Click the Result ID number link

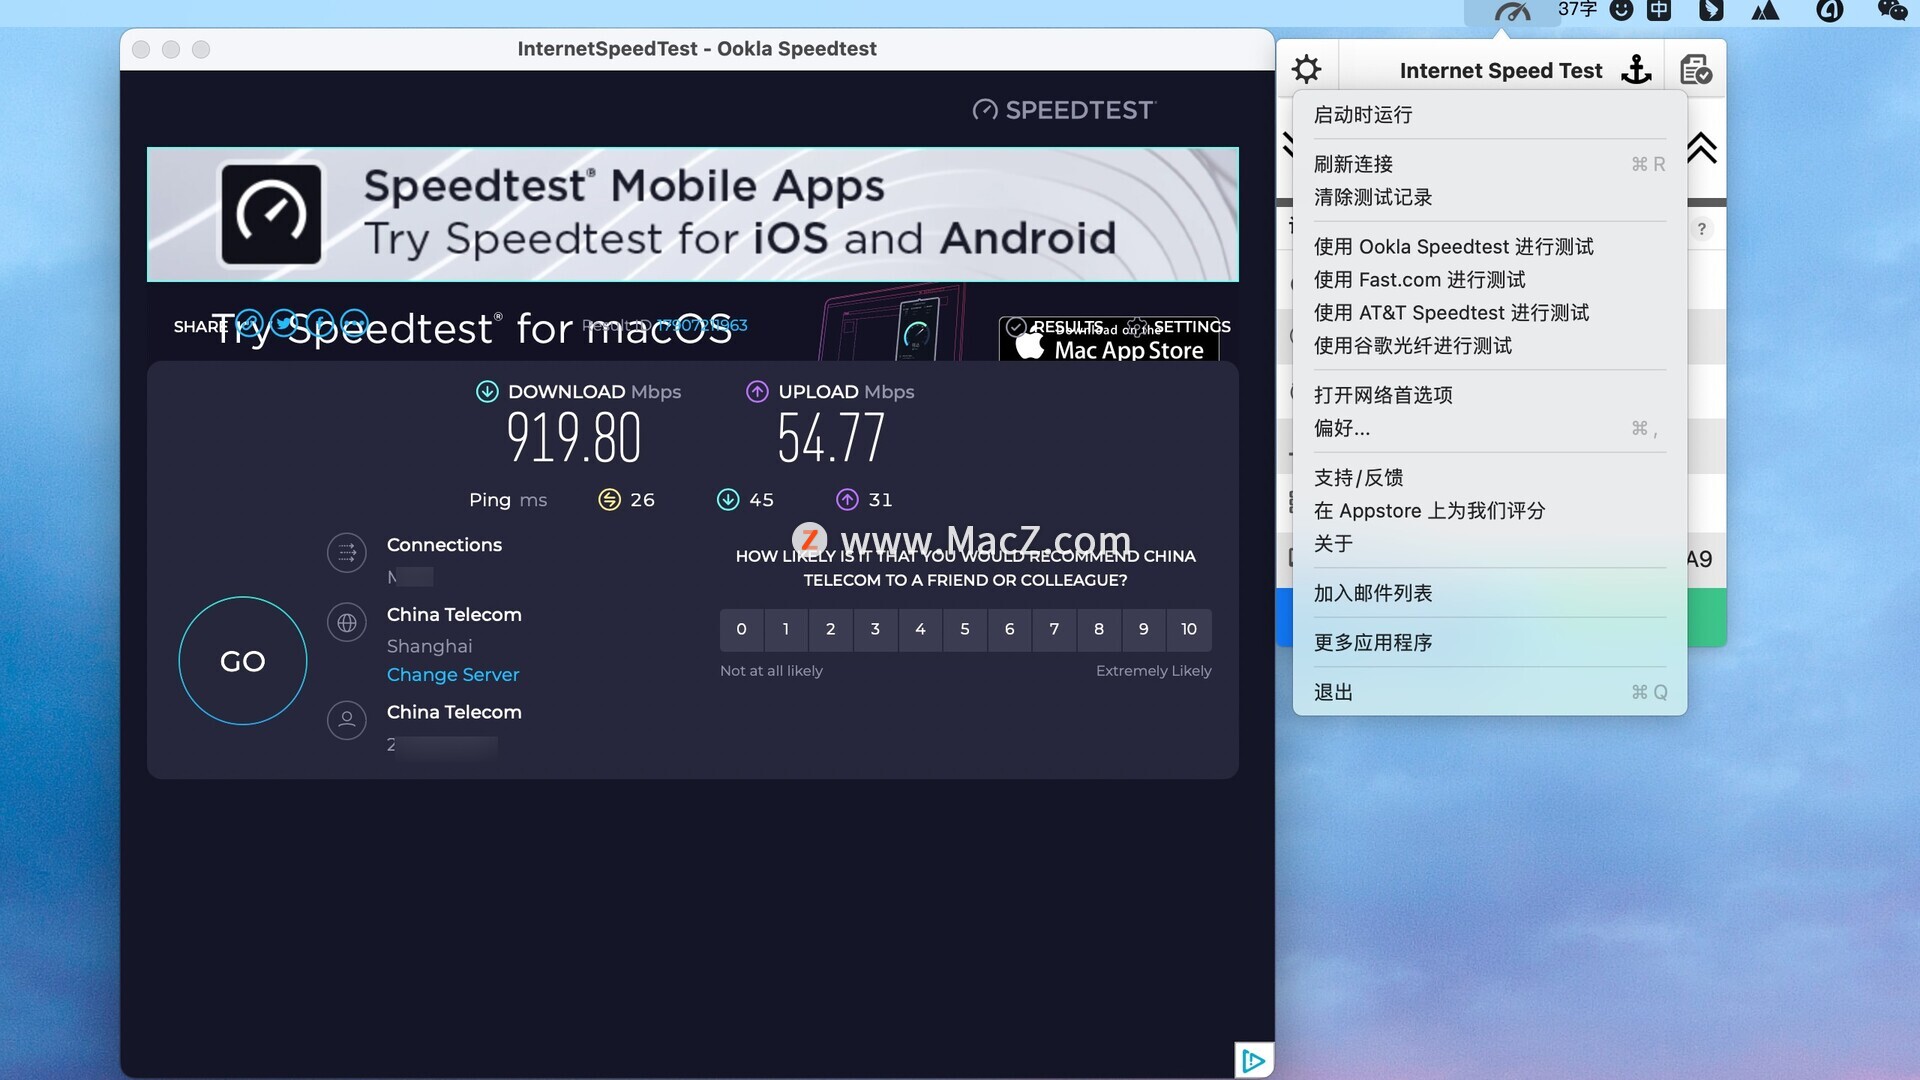702,326
